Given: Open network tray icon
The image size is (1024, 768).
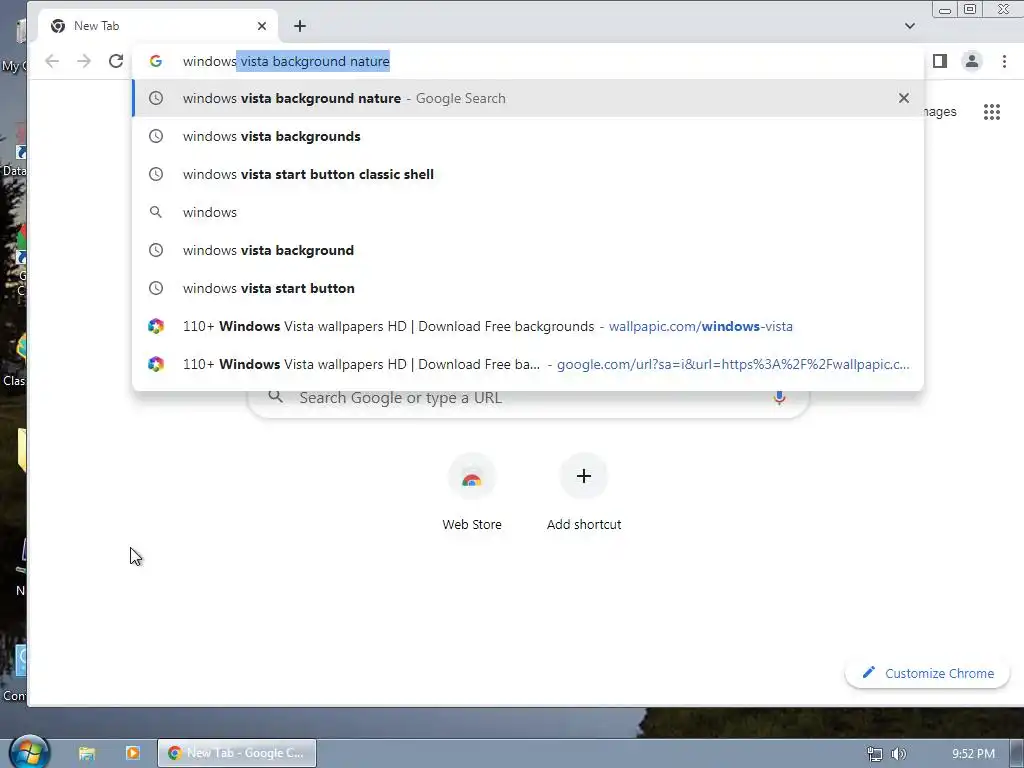Looking at the screenshot, I should (874, 754).
